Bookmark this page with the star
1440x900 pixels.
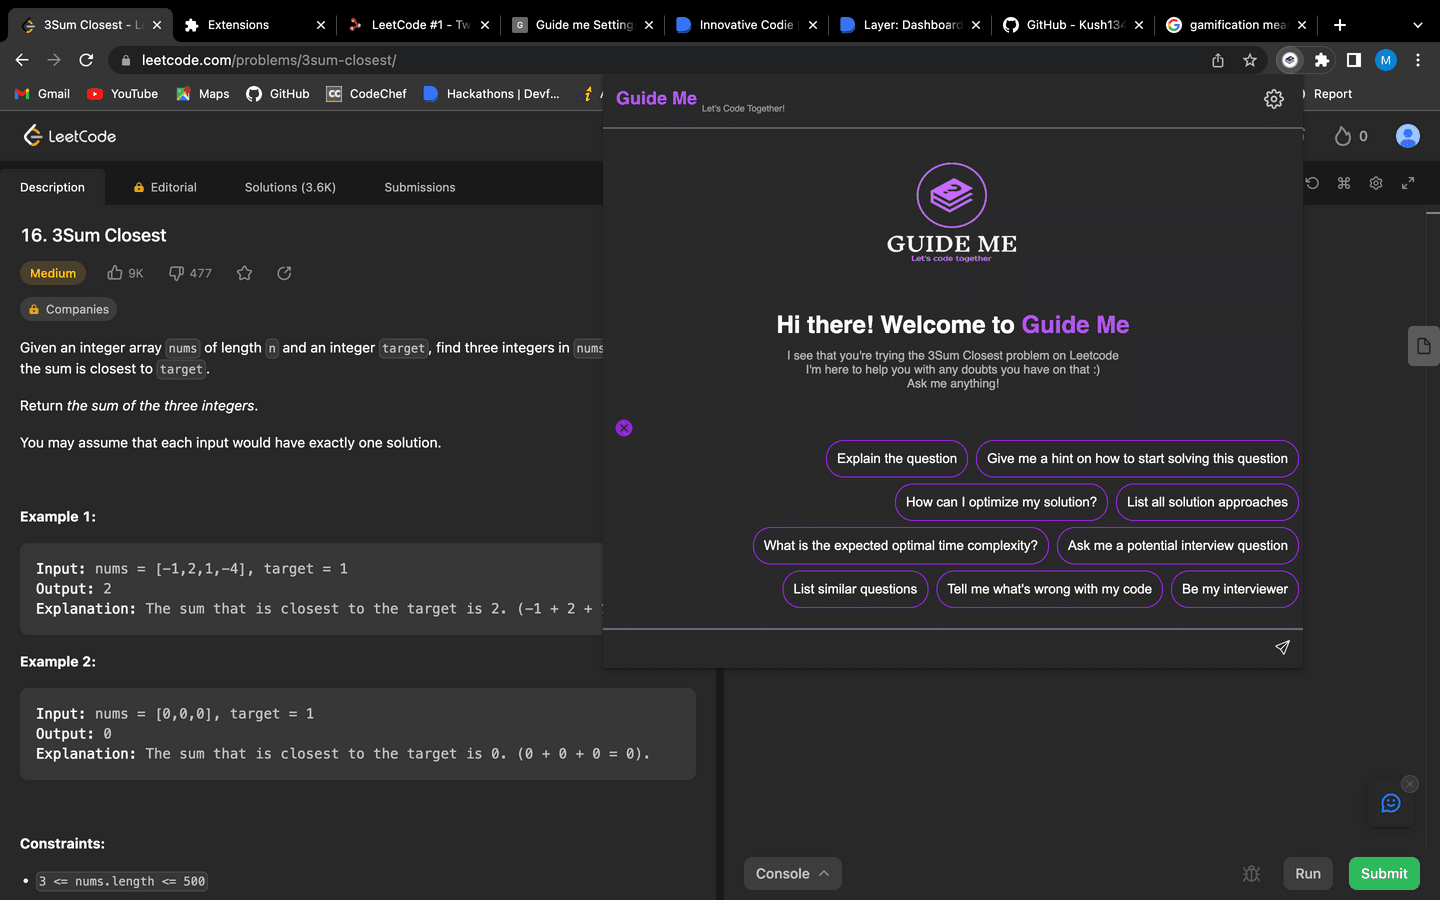coord(1250,60)
